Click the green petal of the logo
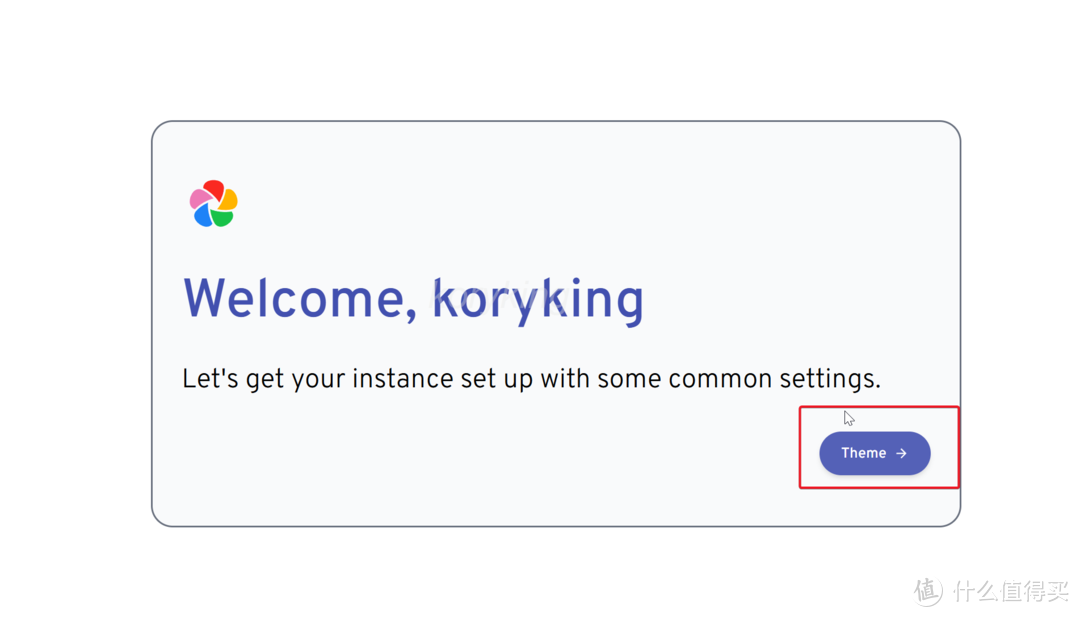This screenshot has width=1080, height=617. coord(223,218)
